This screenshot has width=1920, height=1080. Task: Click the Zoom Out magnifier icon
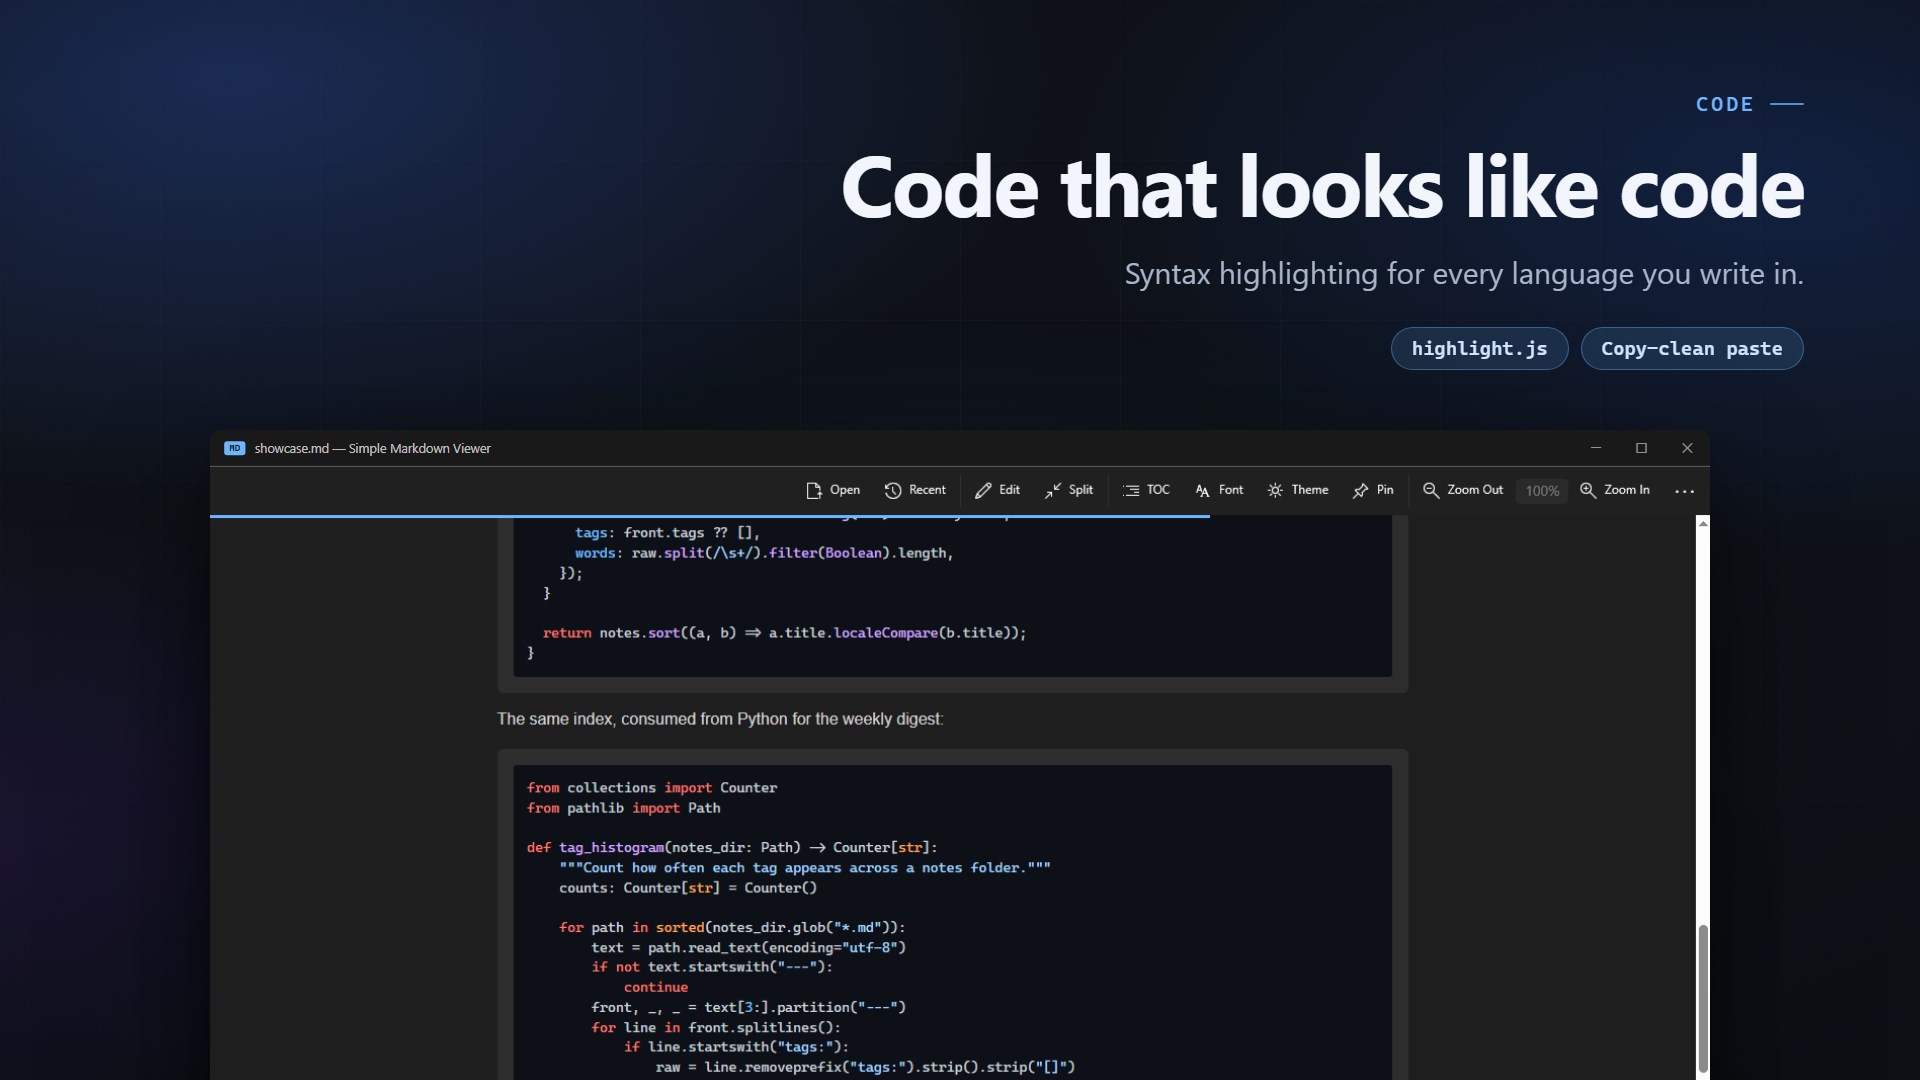click(1431, 490)
